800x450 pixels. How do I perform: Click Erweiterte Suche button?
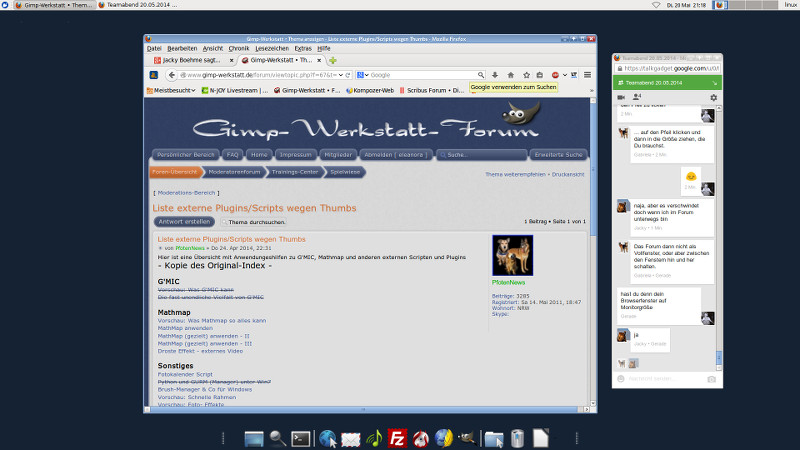559,155
